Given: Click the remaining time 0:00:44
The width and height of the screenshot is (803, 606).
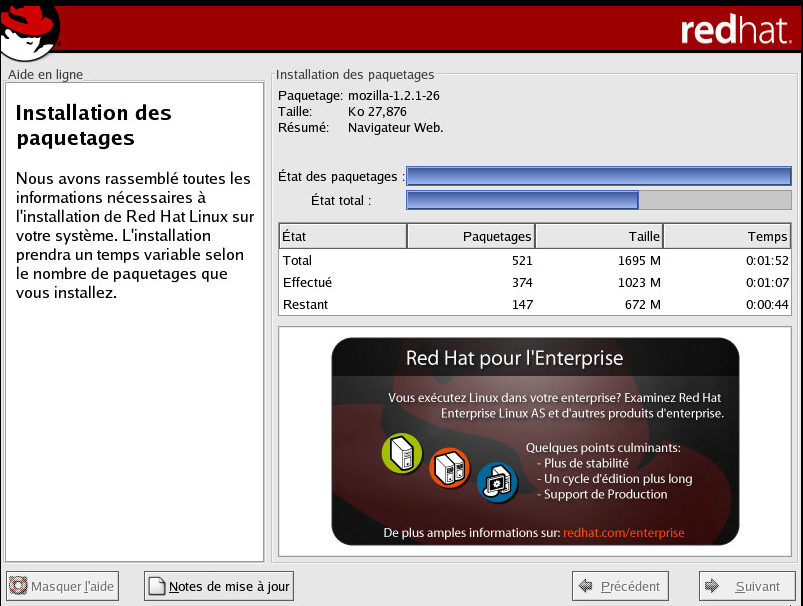Looking at the screenshot, I should [767, 304].
